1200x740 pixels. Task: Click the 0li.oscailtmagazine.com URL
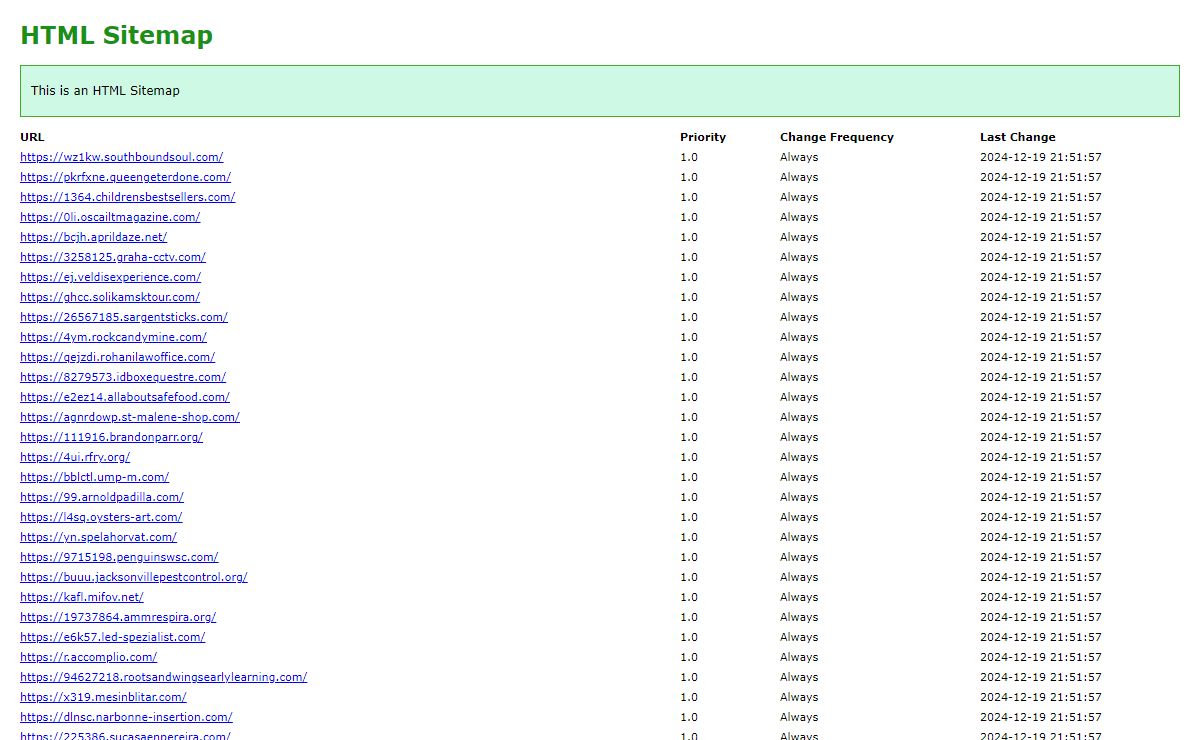pos(110,217)
